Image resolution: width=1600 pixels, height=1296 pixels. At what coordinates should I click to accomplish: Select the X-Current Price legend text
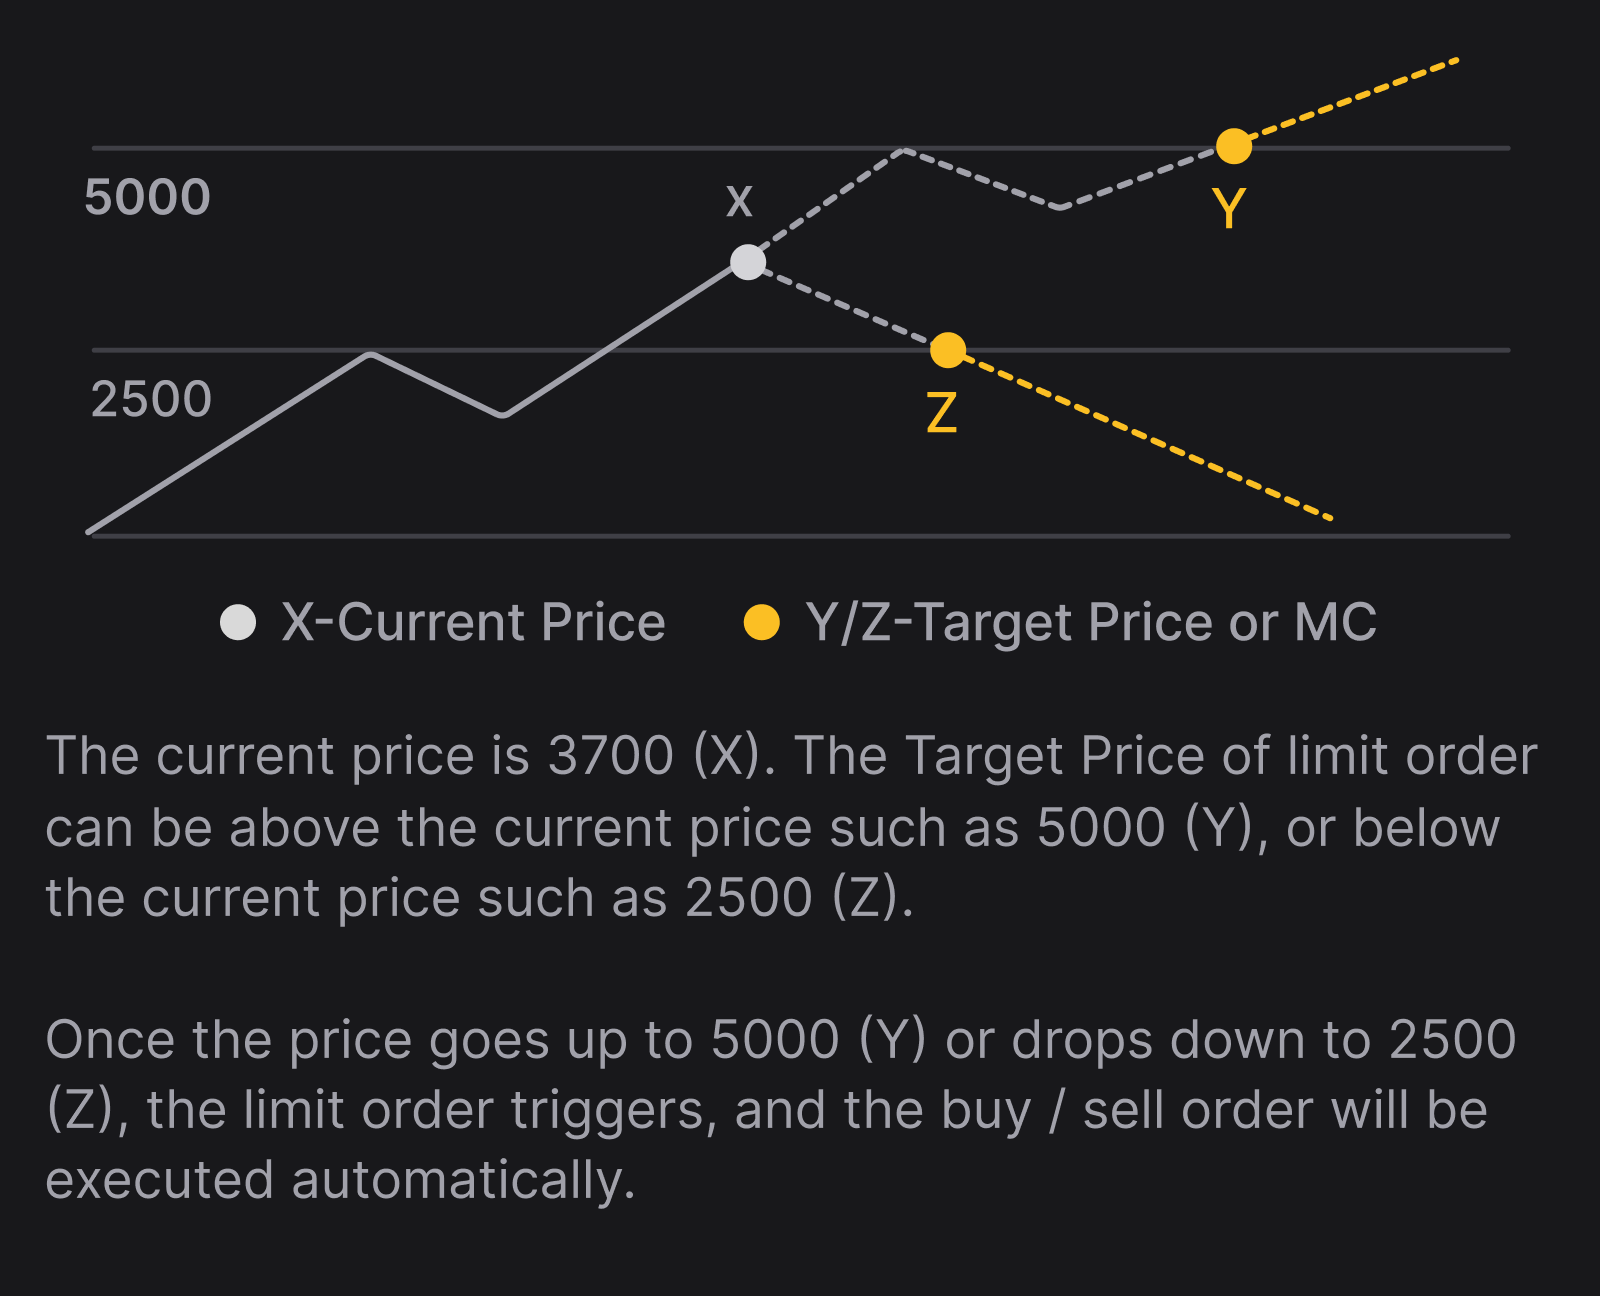pos(473,622)
